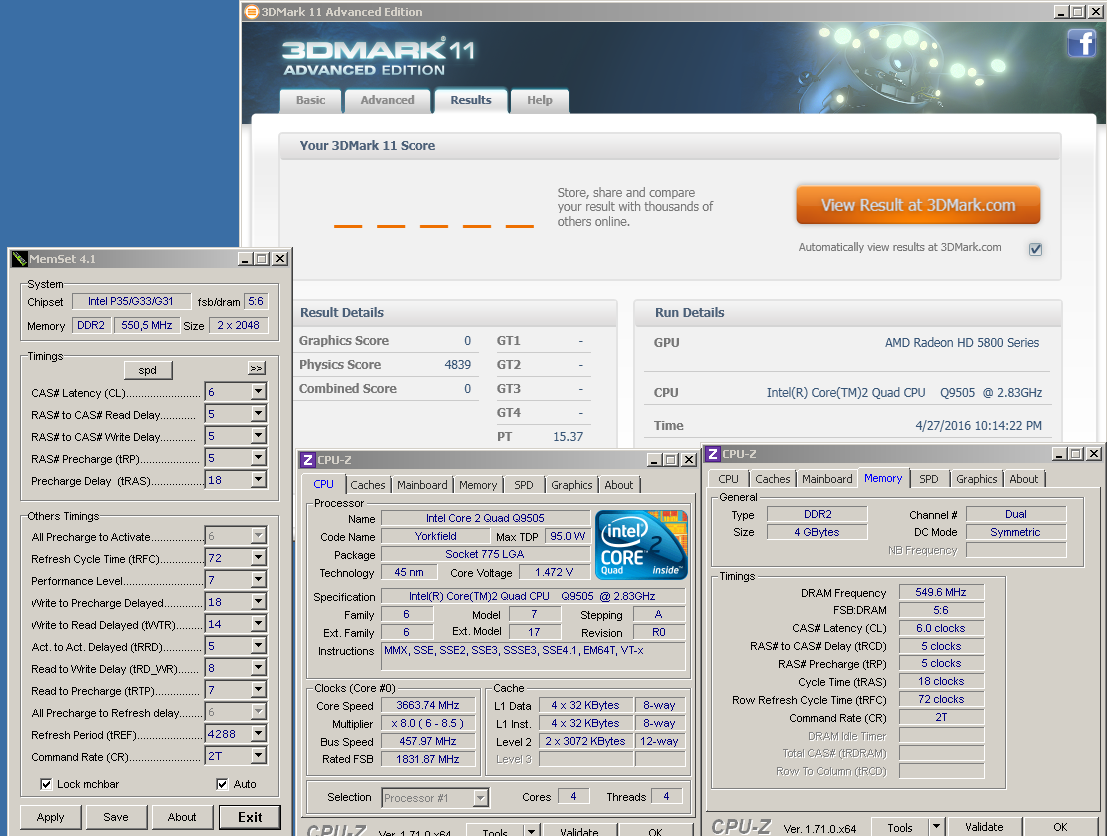1107x836 pixels.
Task: Click the Core Voltage 1.472 V value
Action: tap(554, 572)
